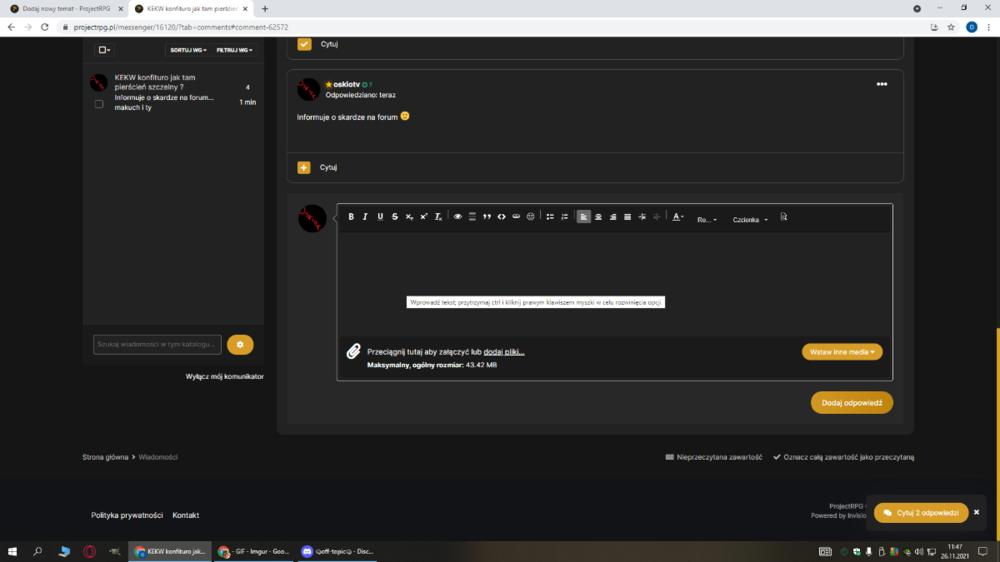Preview the post with the page icon
The image size is (1000, 562).
[x=784, y=217]
